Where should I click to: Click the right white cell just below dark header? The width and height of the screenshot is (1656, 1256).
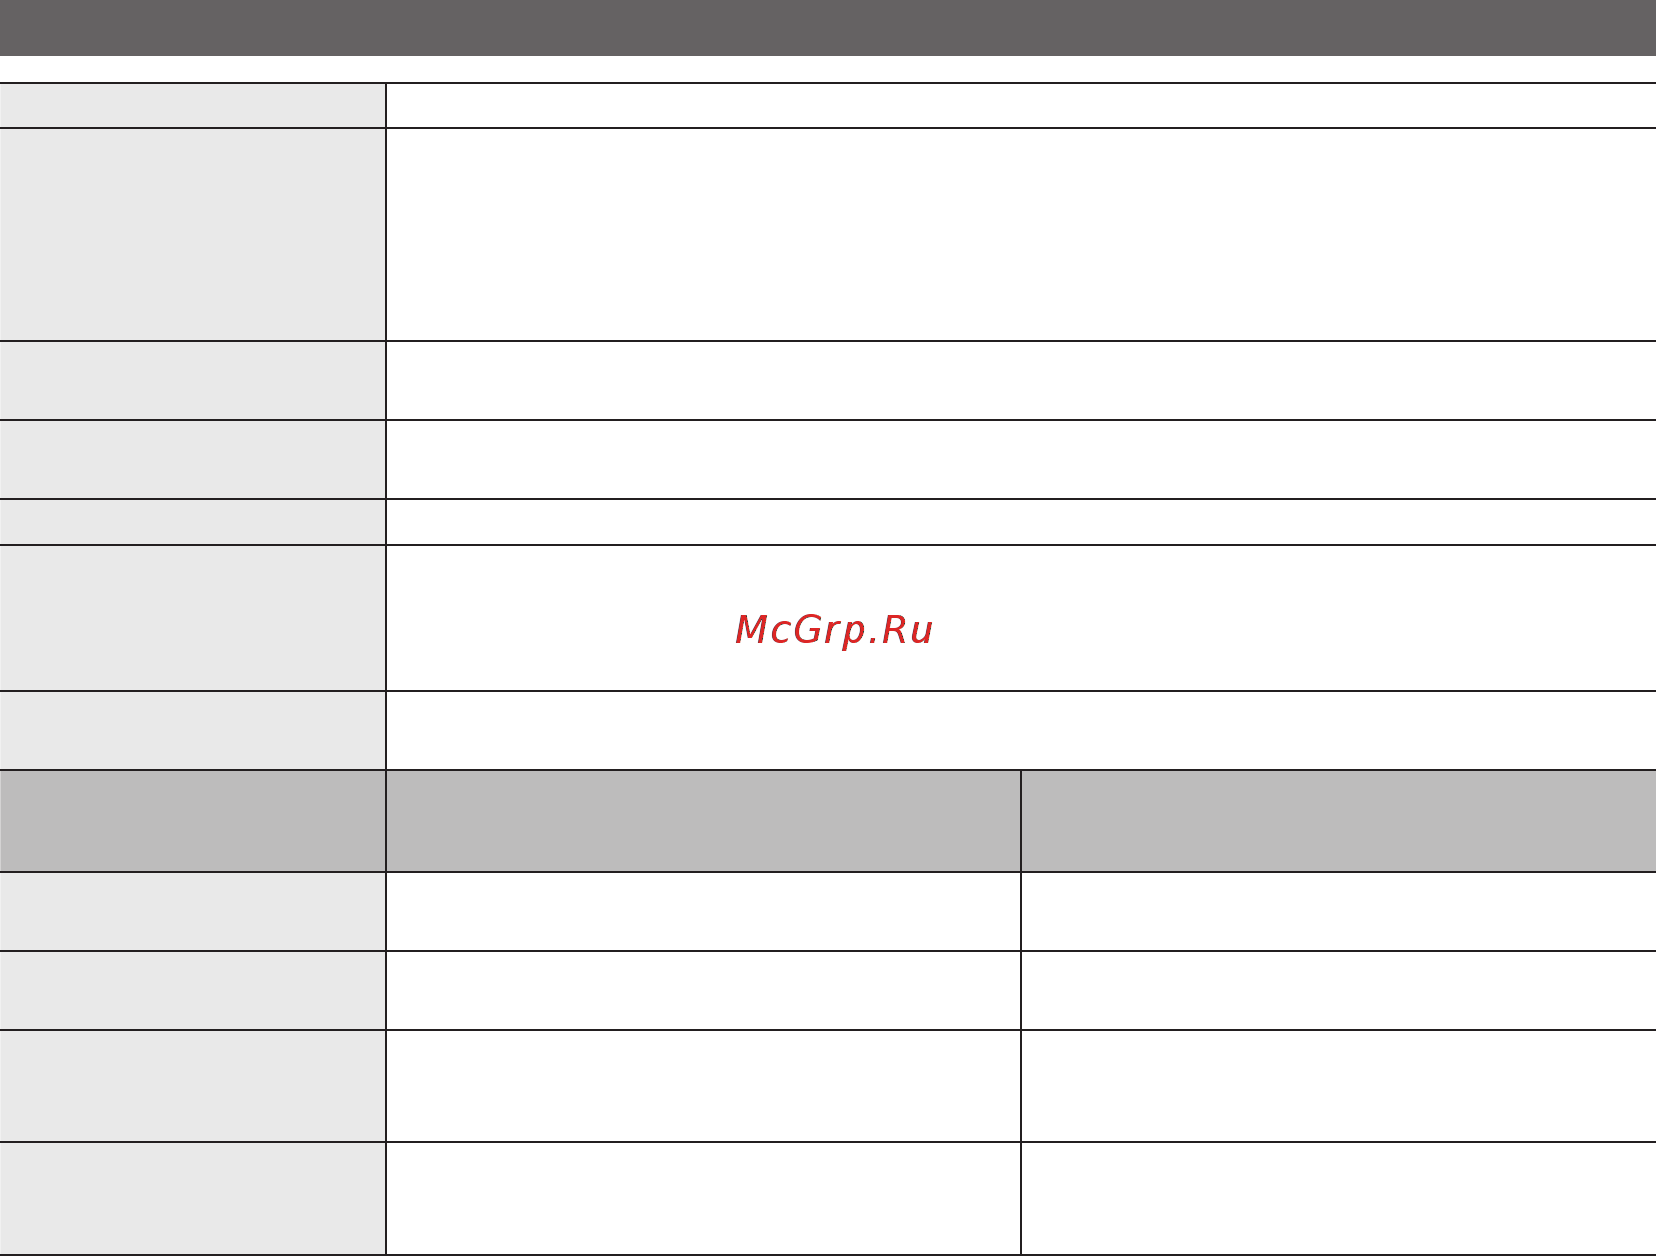[1339, 911]
